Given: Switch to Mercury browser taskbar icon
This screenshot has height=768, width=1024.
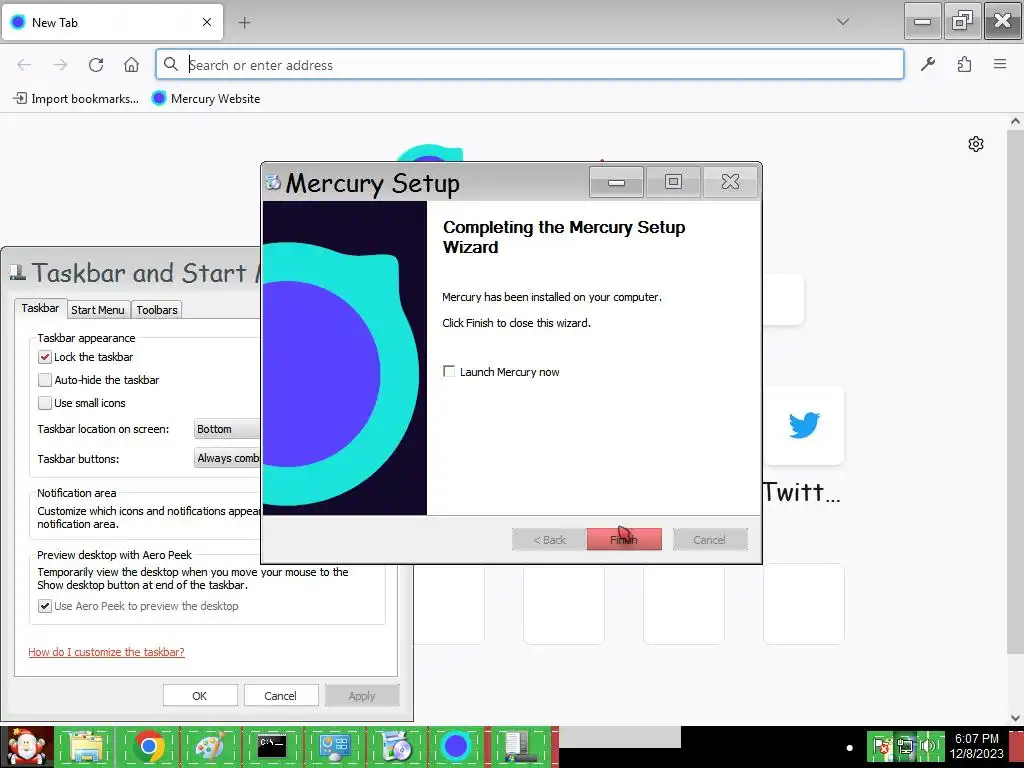Looking at the screenshot, I should pos(456,747).
